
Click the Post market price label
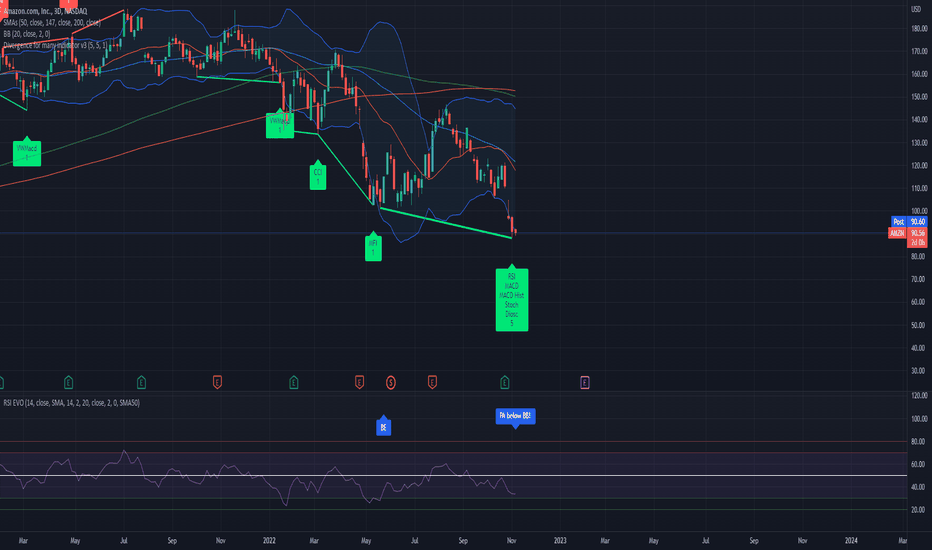pos(899,220)
